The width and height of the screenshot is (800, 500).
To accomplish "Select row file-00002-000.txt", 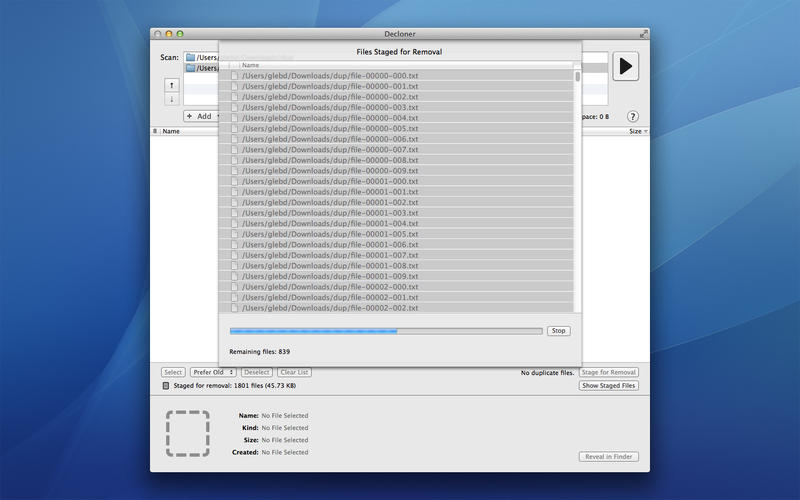I will click(x=396, y=287).
